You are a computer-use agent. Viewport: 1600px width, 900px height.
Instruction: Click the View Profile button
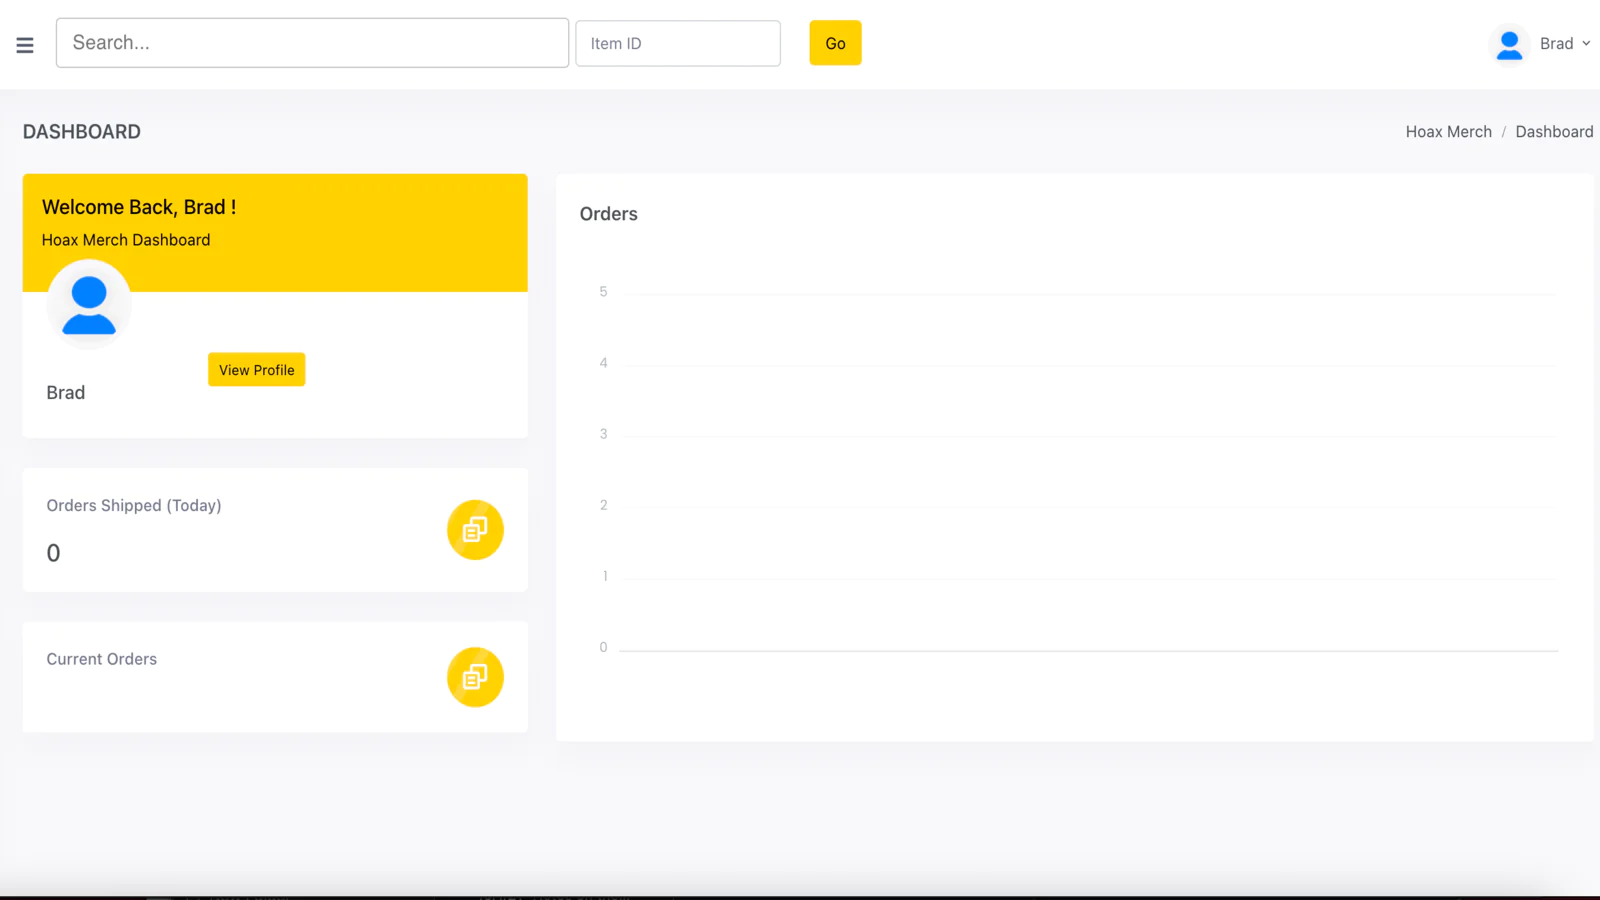tap(257, 370)
